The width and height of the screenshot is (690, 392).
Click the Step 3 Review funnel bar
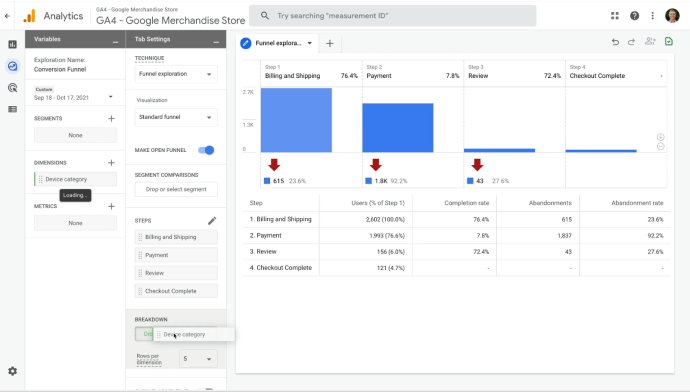click(x=499, y=150)
